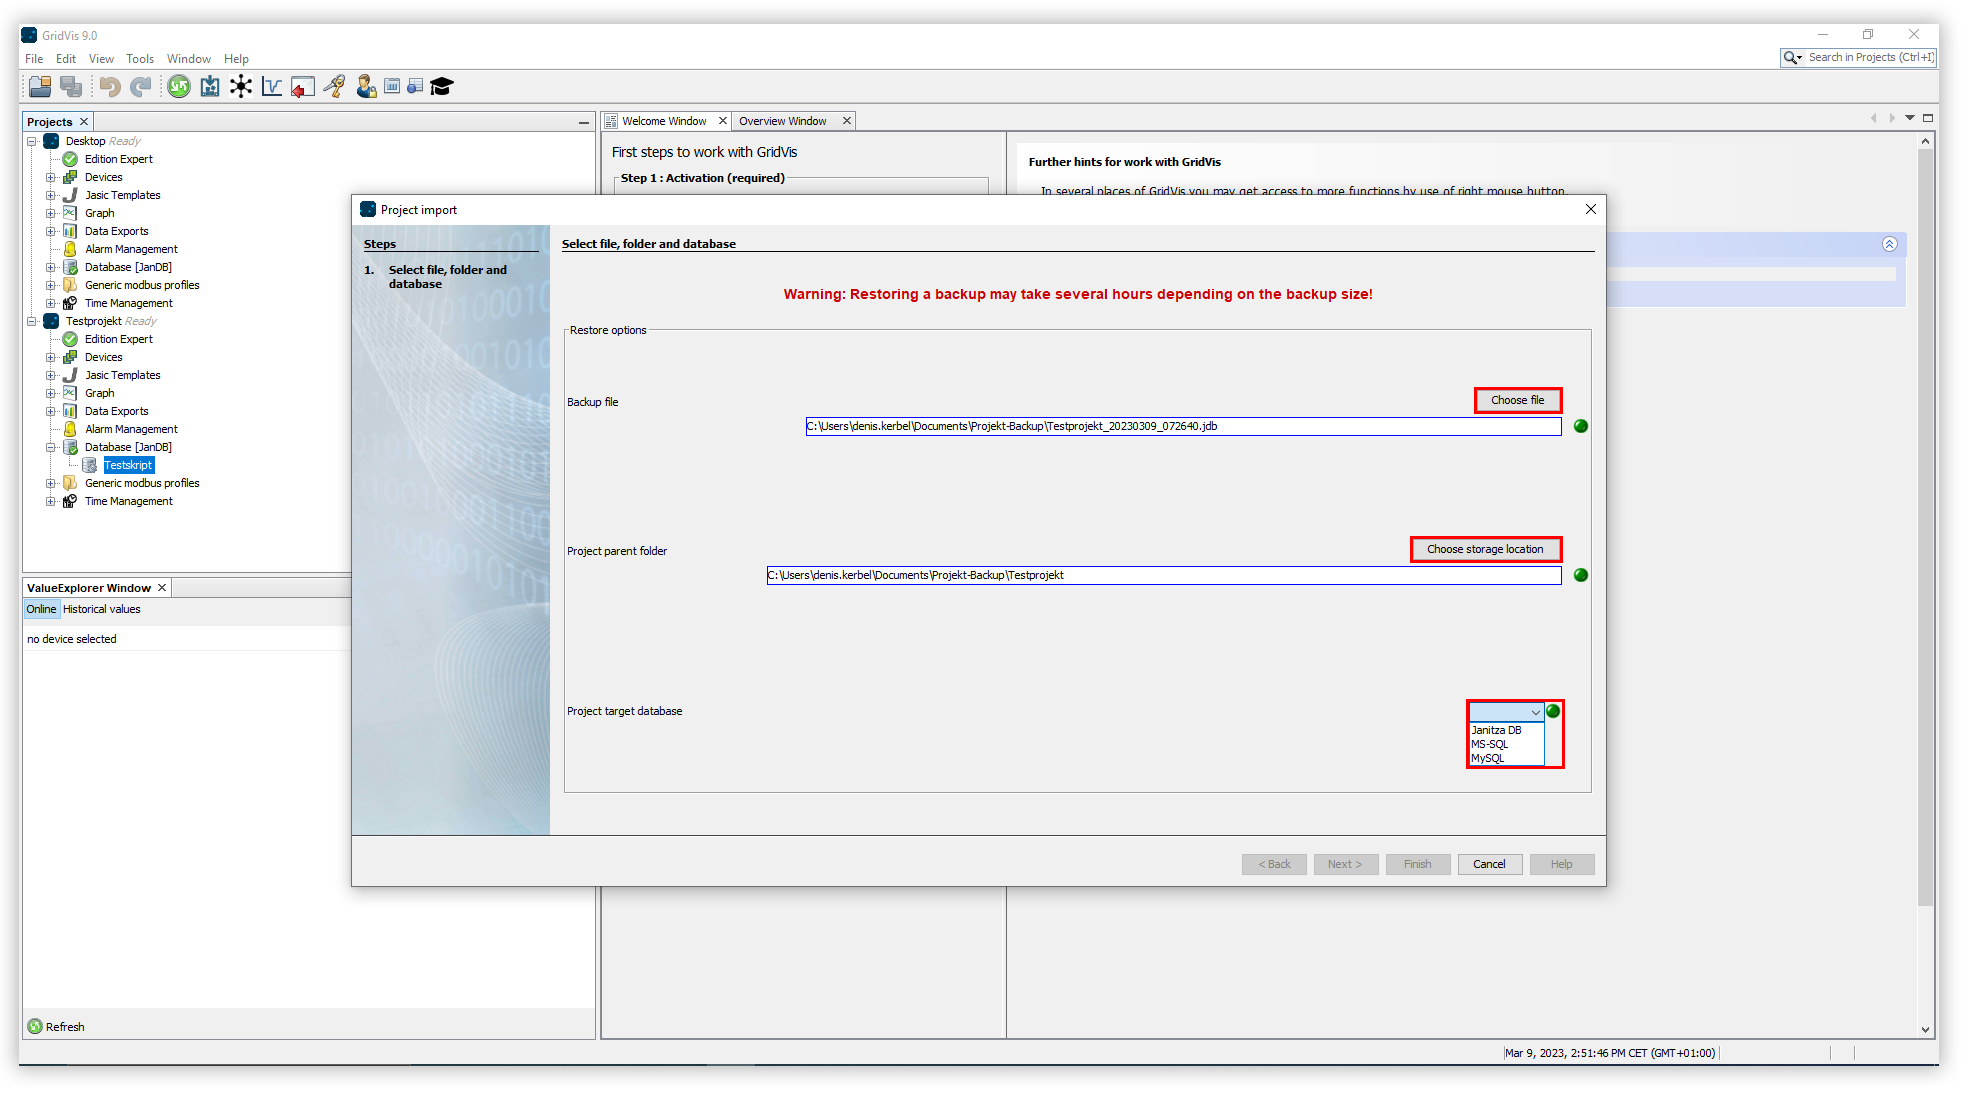The height and width of the screenshot is (1095, 1973).
Task: Click the Undo toolbar icon
Action: (109, 86)
